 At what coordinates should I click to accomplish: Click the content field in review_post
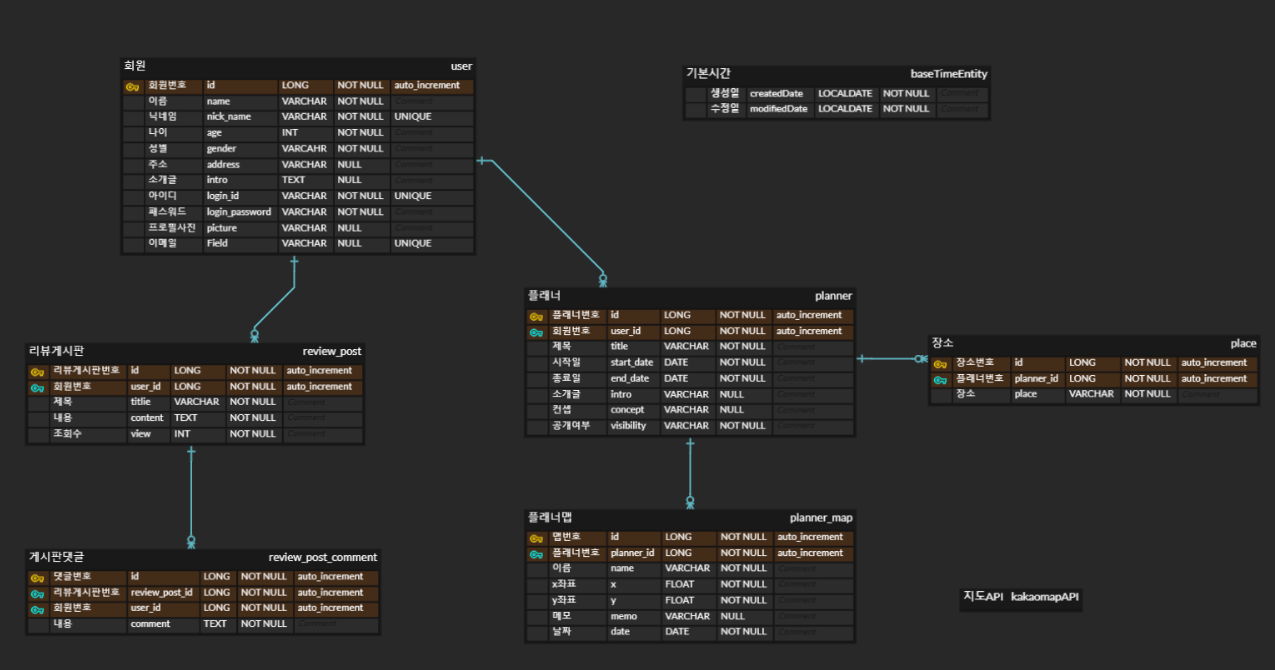pyautogui.click(x=147, y=418)
